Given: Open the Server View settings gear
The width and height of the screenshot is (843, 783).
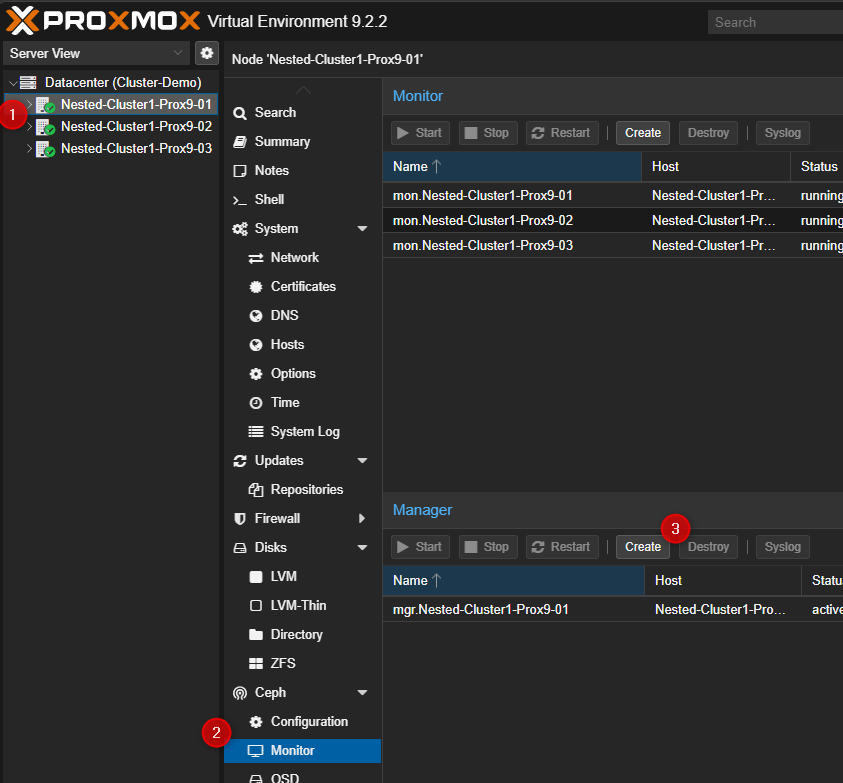Looking at the screenshot, I should [x=206, y=53].
